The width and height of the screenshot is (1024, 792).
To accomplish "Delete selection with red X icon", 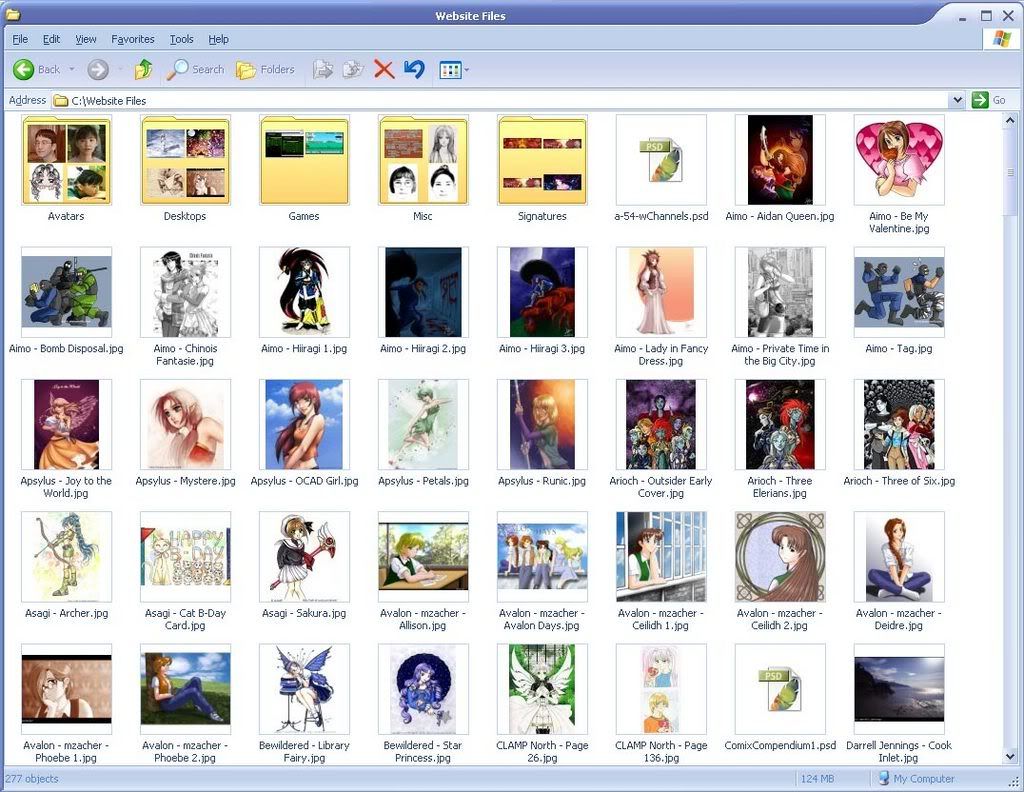I will click(x=384, y=69).
